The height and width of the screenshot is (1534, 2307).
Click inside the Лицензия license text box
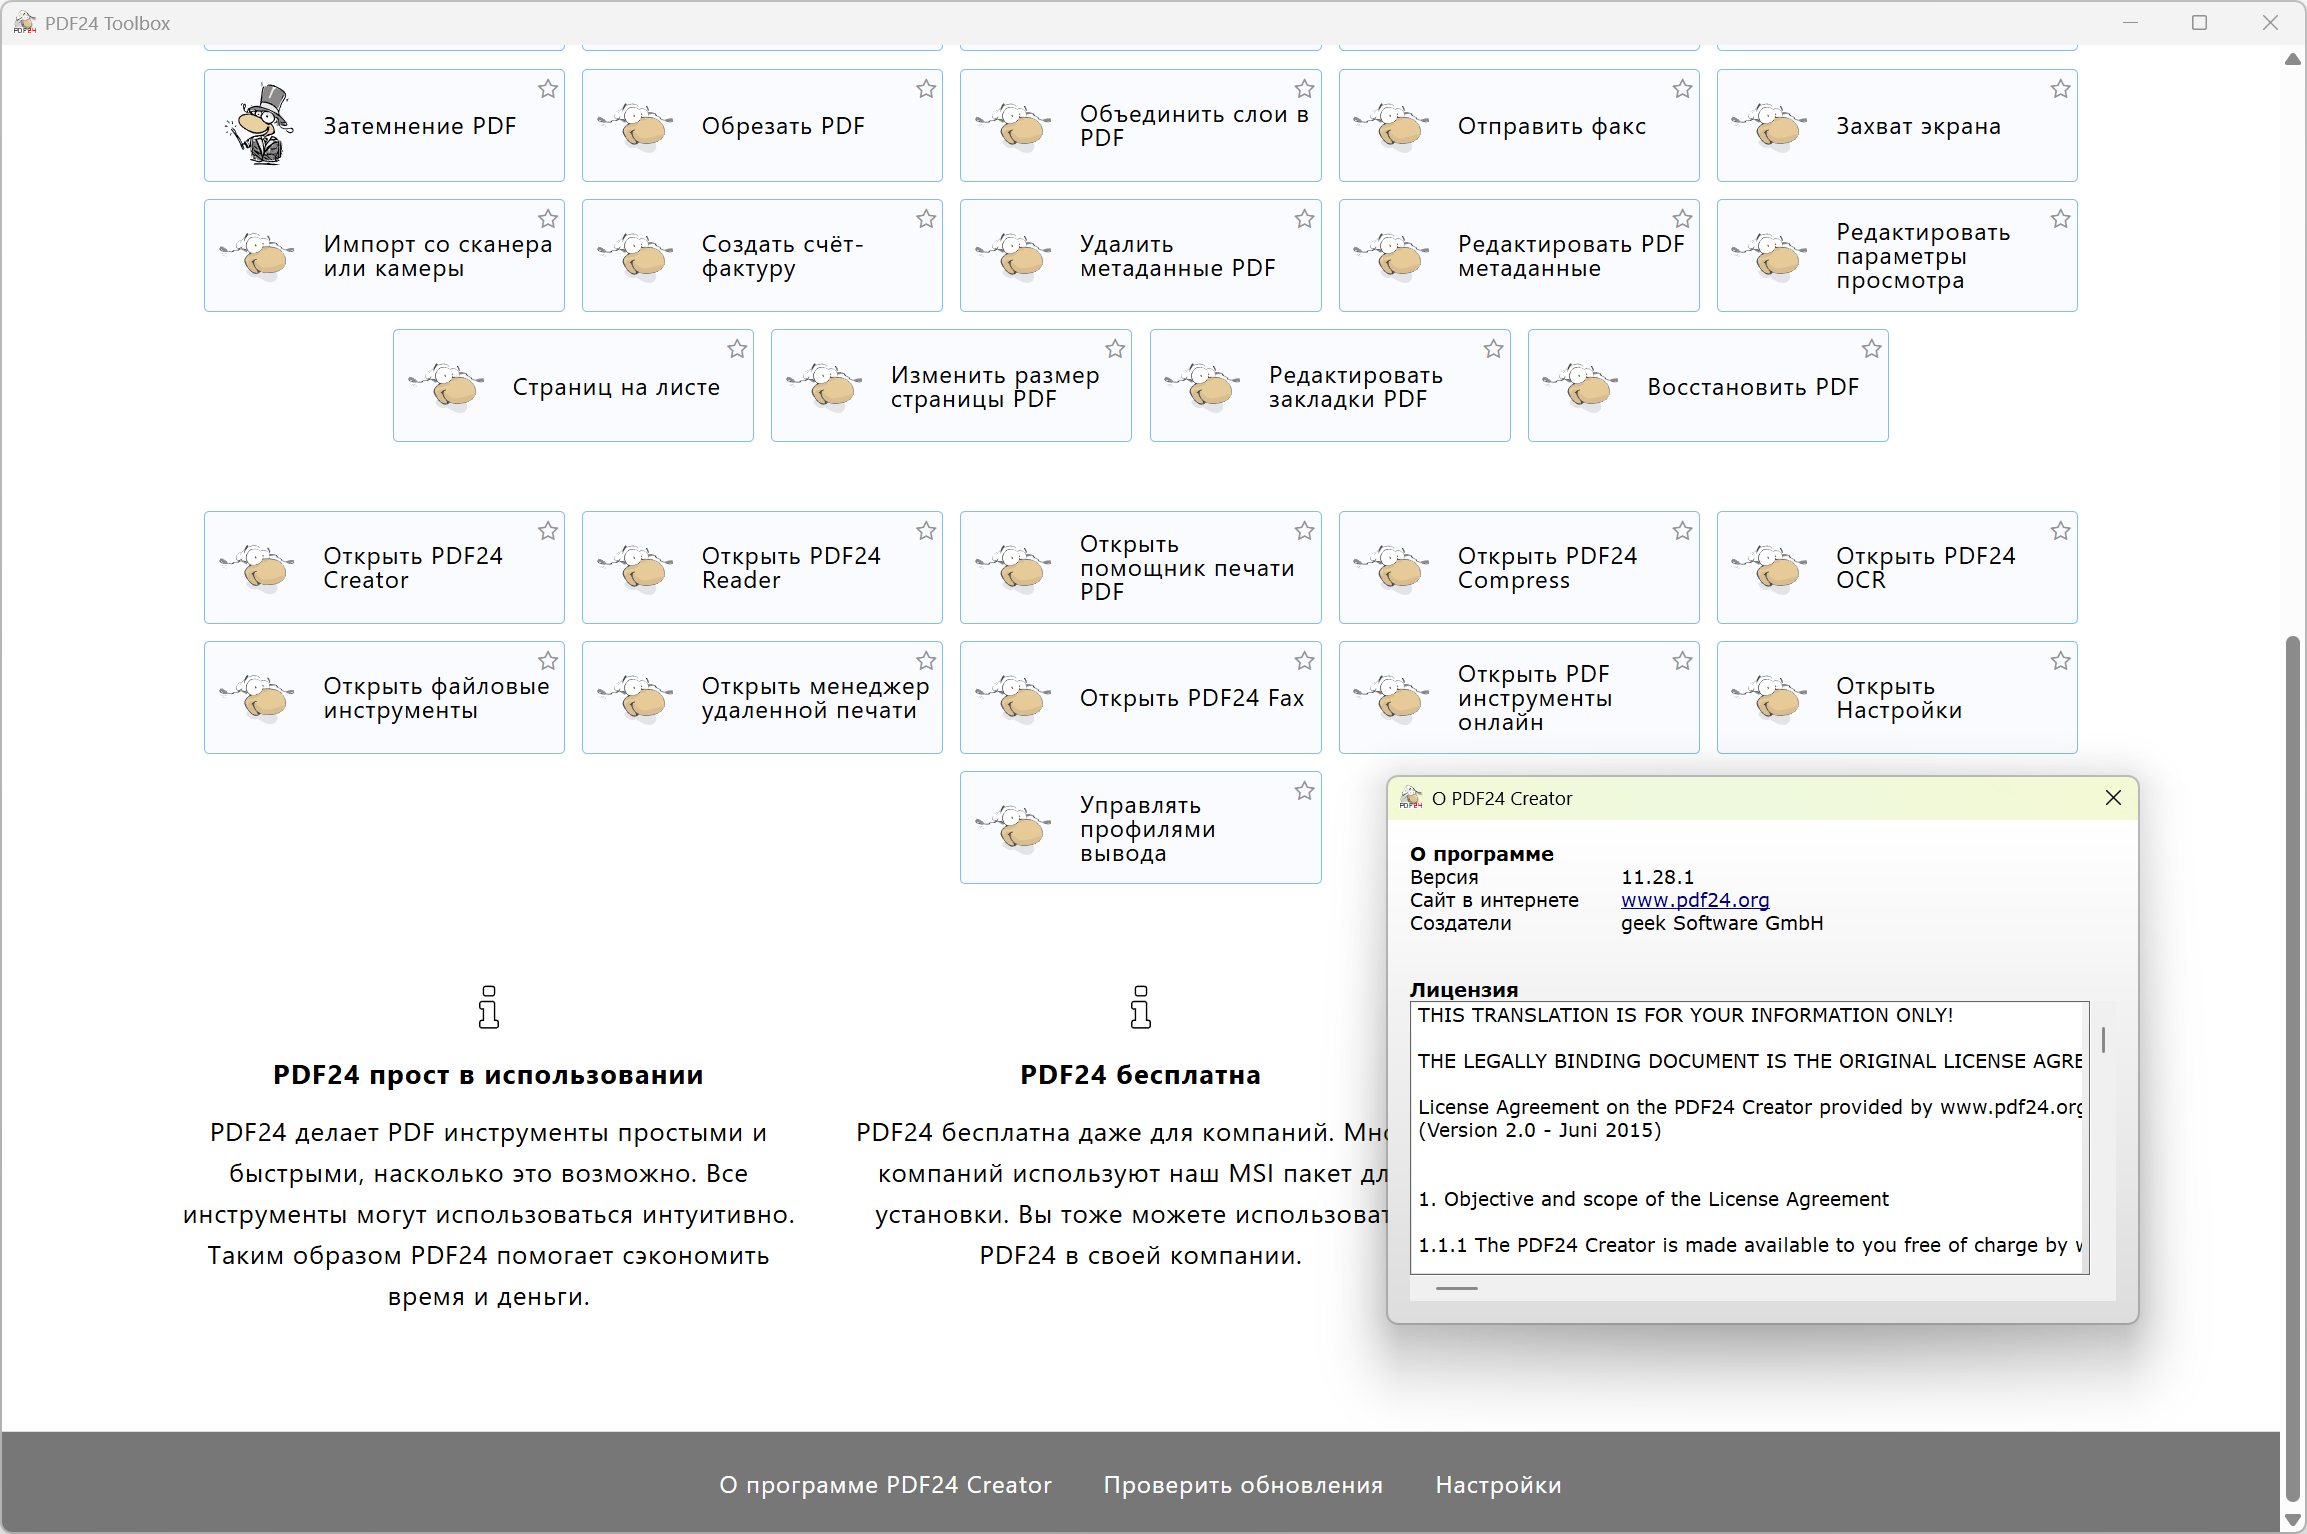point(1748,1138)
